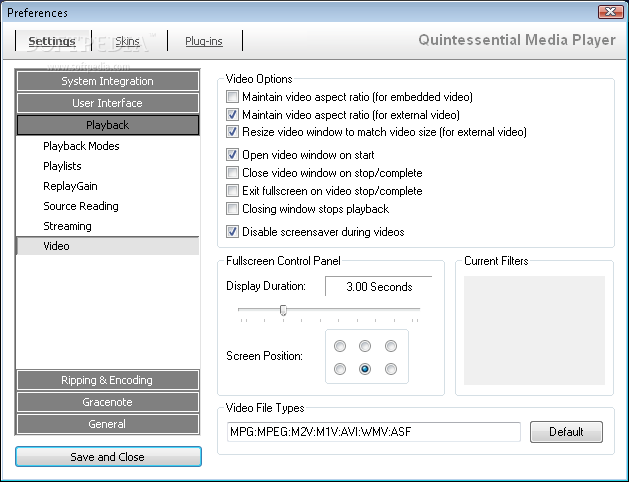Toggle Resize video window to match video size
Screen dimensions: 629x482
point(232,132)
